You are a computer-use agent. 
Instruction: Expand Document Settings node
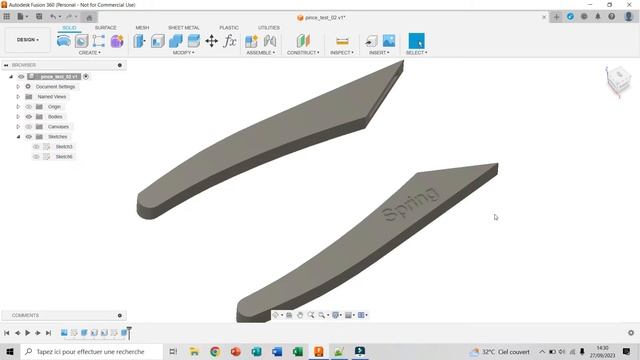point(18,87)
